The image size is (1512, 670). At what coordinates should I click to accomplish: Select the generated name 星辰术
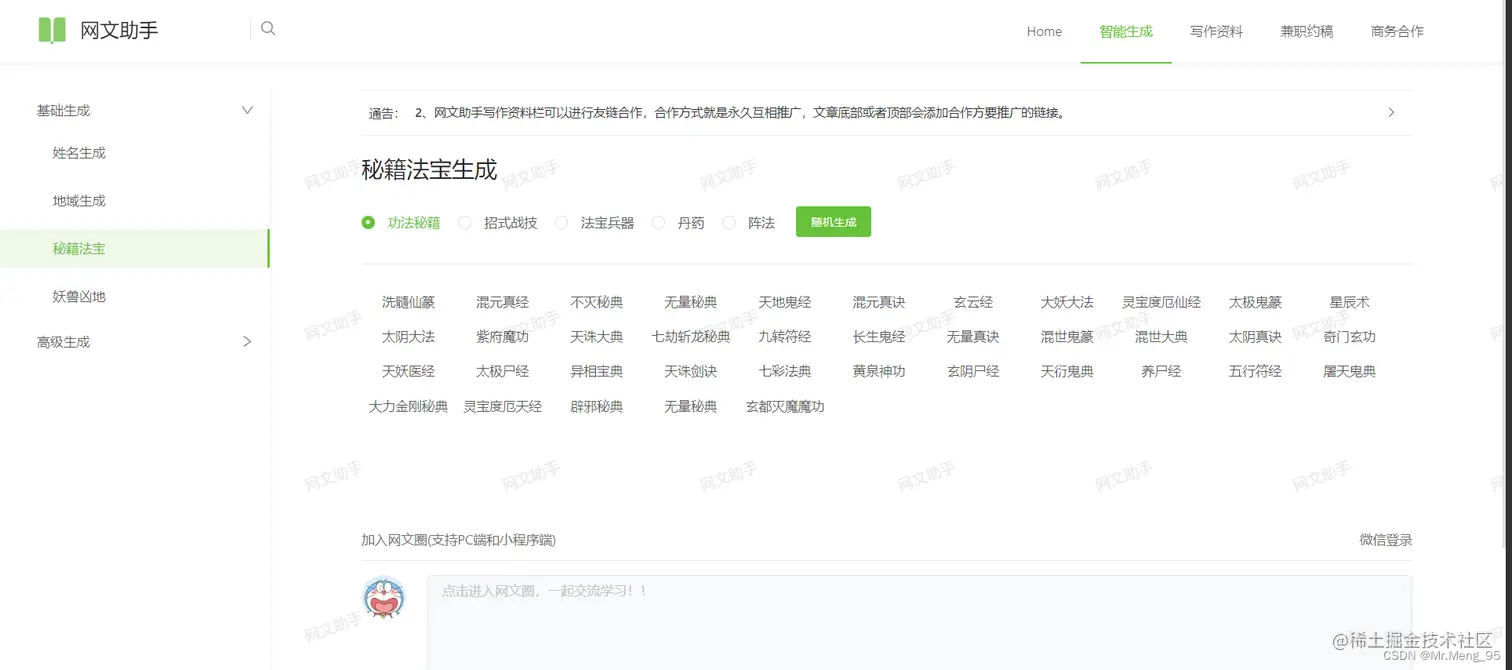[1347, 301]
